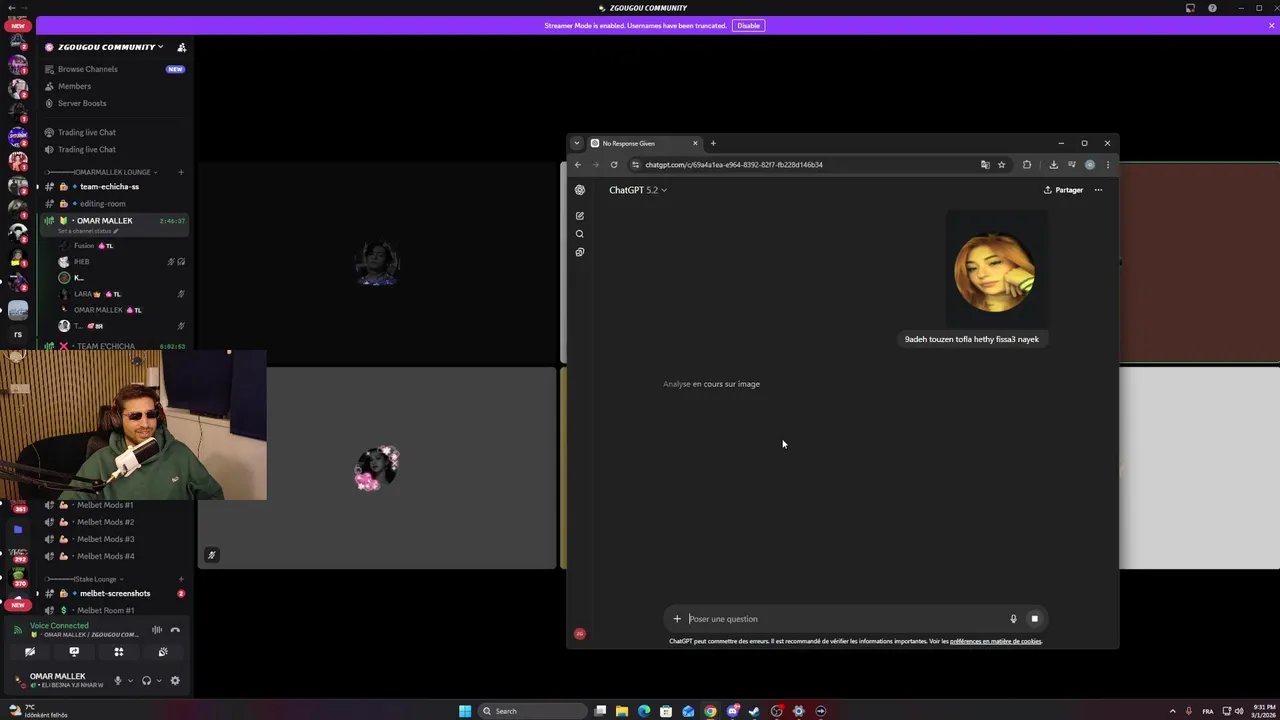Image resolution: width=1280 pixels, height=720 pixels.
Task: Open the Discord activities icon
Action: coord(118,652)
